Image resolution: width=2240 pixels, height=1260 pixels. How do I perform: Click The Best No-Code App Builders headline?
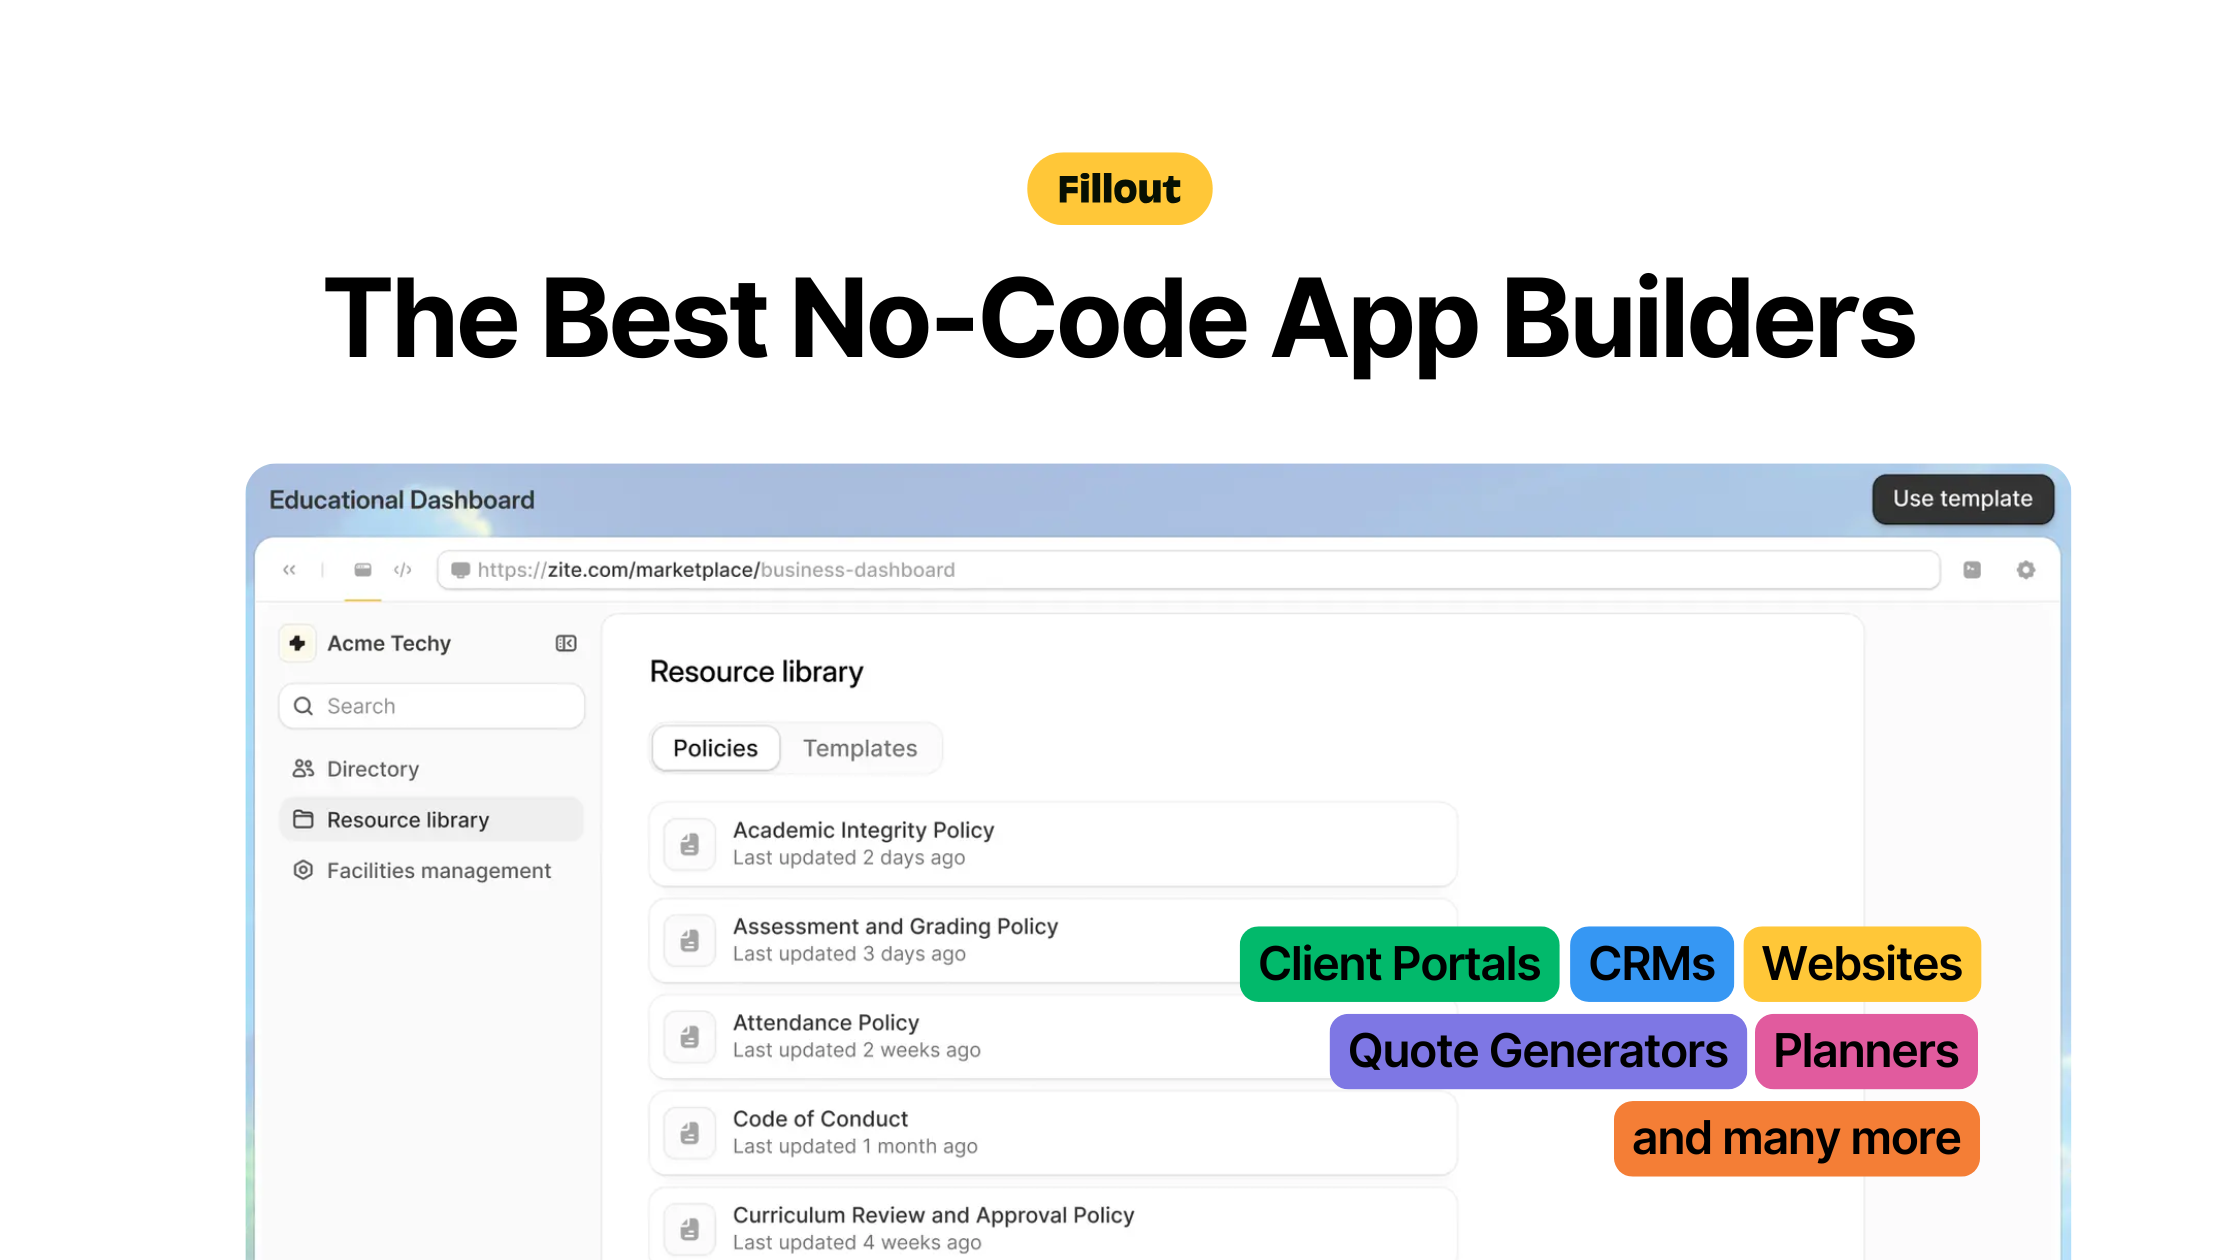click(1120, 320)
